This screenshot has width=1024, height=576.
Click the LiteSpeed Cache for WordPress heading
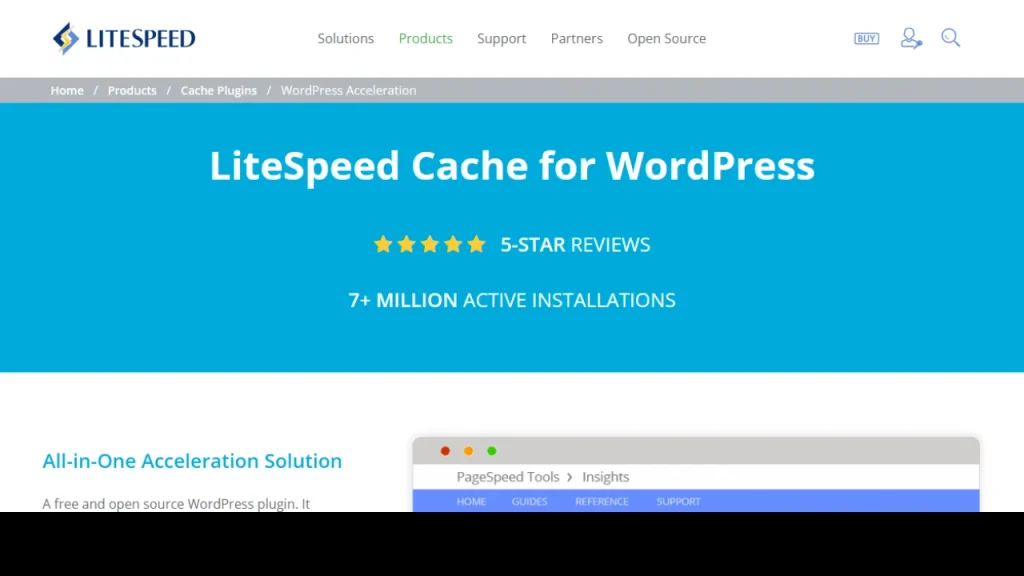(512, 165)
